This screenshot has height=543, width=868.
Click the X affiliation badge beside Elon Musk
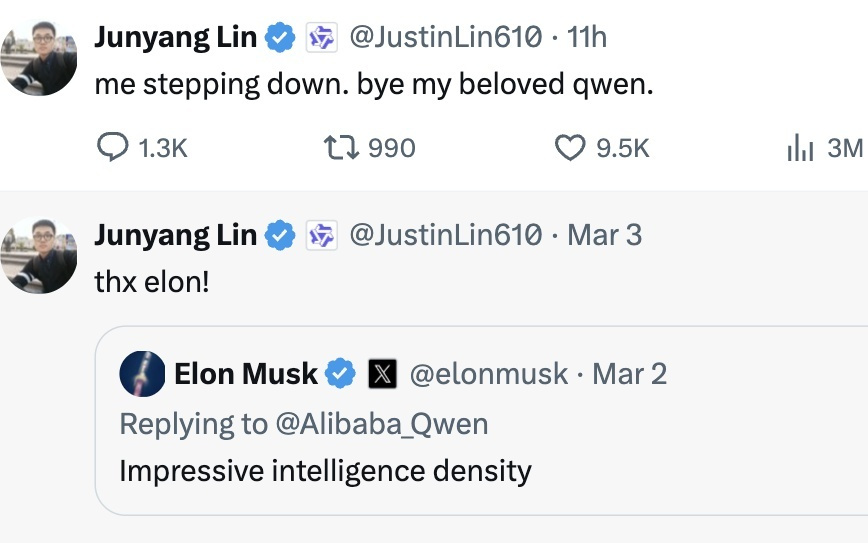[x=381, y=375]
